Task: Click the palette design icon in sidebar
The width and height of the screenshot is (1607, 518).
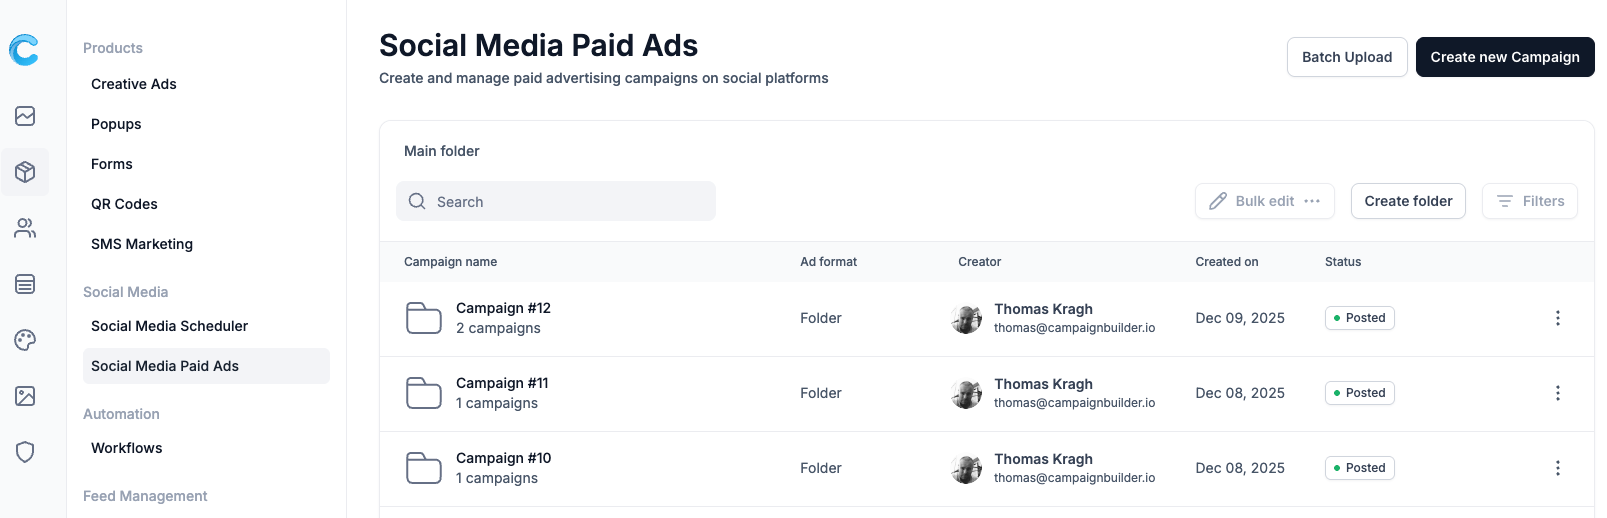Action: [x=26, y=340]
